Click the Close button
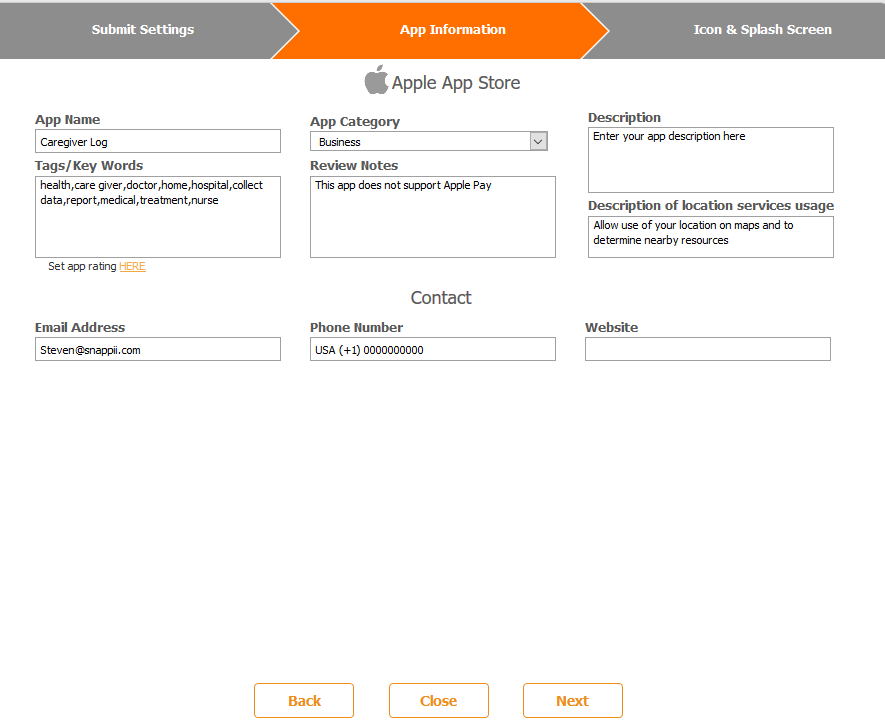 click(439, 701)
